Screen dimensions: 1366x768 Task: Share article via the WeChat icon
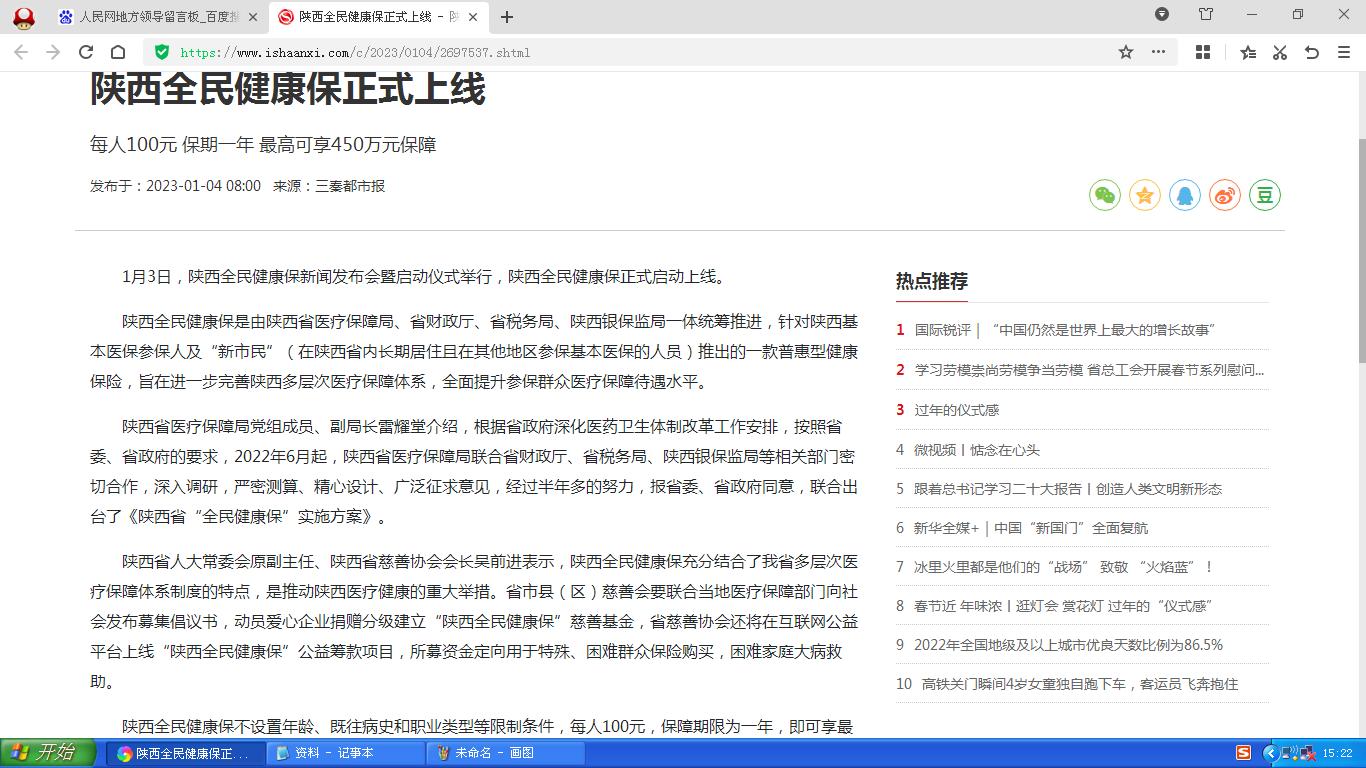1105,195
